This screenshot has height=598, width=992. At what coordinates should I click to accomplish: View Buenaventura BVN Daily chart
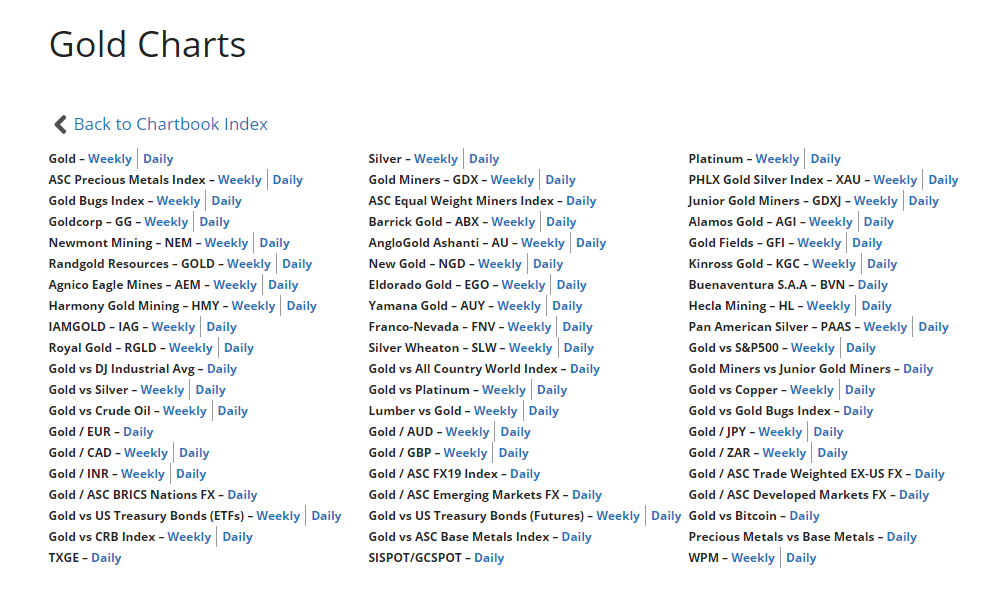pos(873,284)
